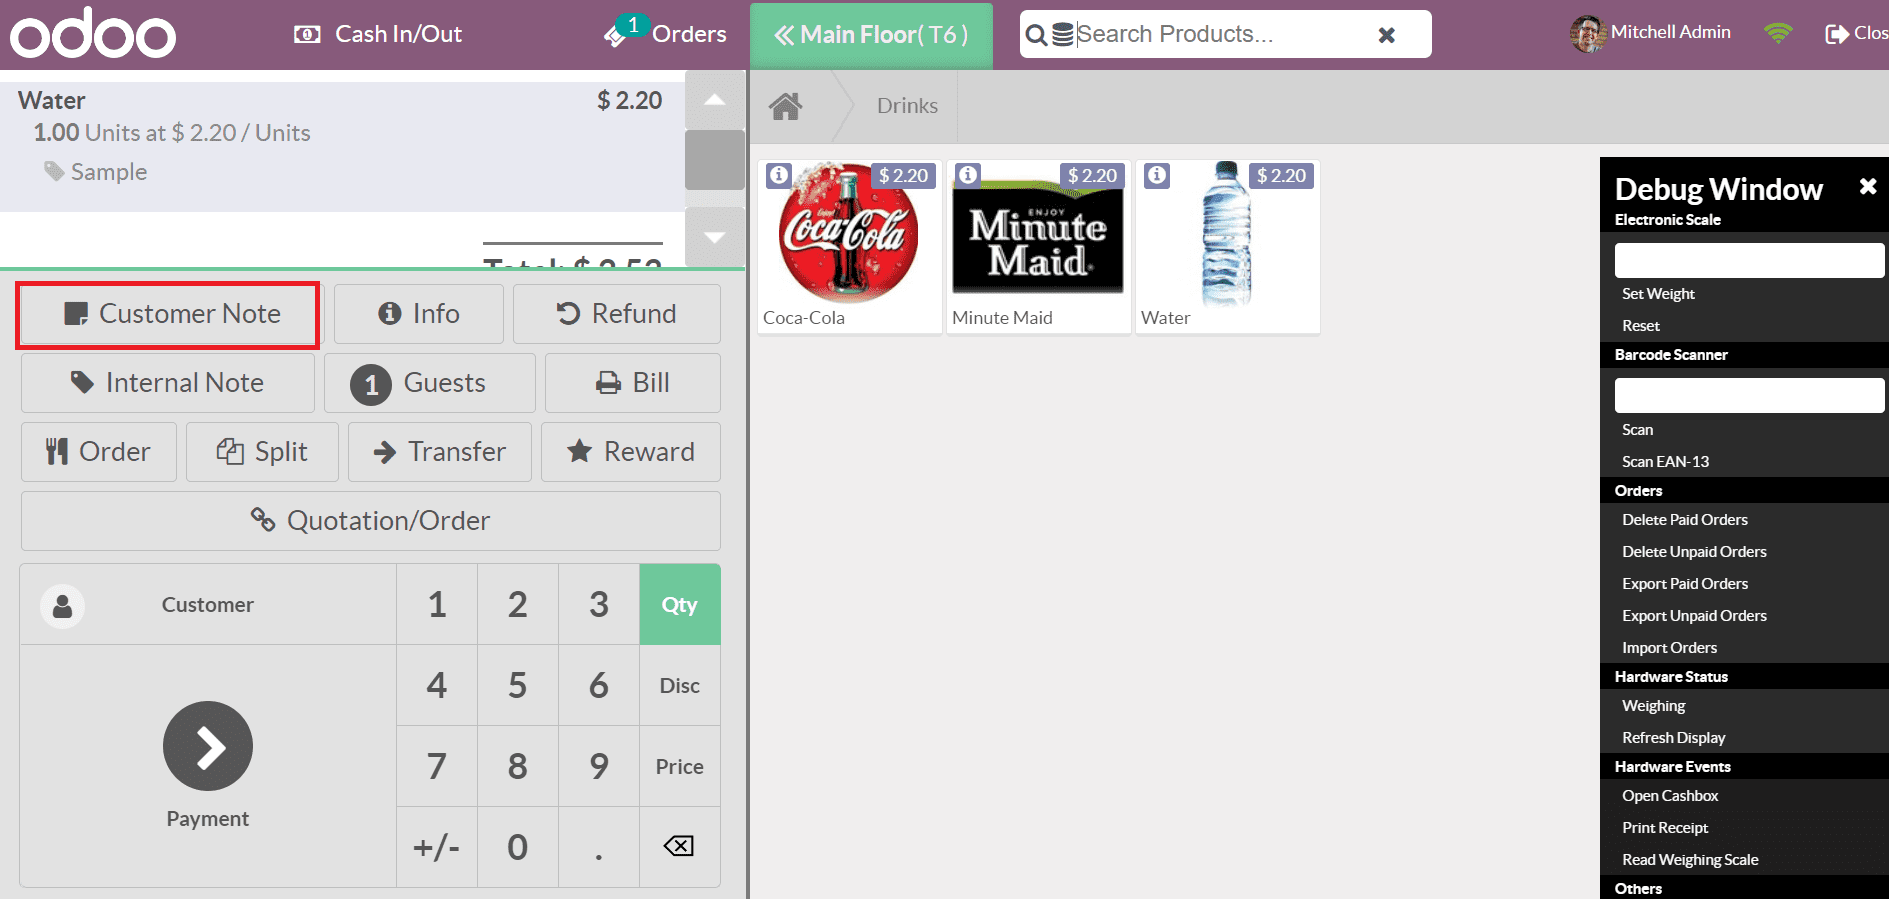Image resolution: width=1889 pixels, height=899 pixels.
Task: Toggle sign with +/- key
Action: pyautogui.click(x=437, y=848)
